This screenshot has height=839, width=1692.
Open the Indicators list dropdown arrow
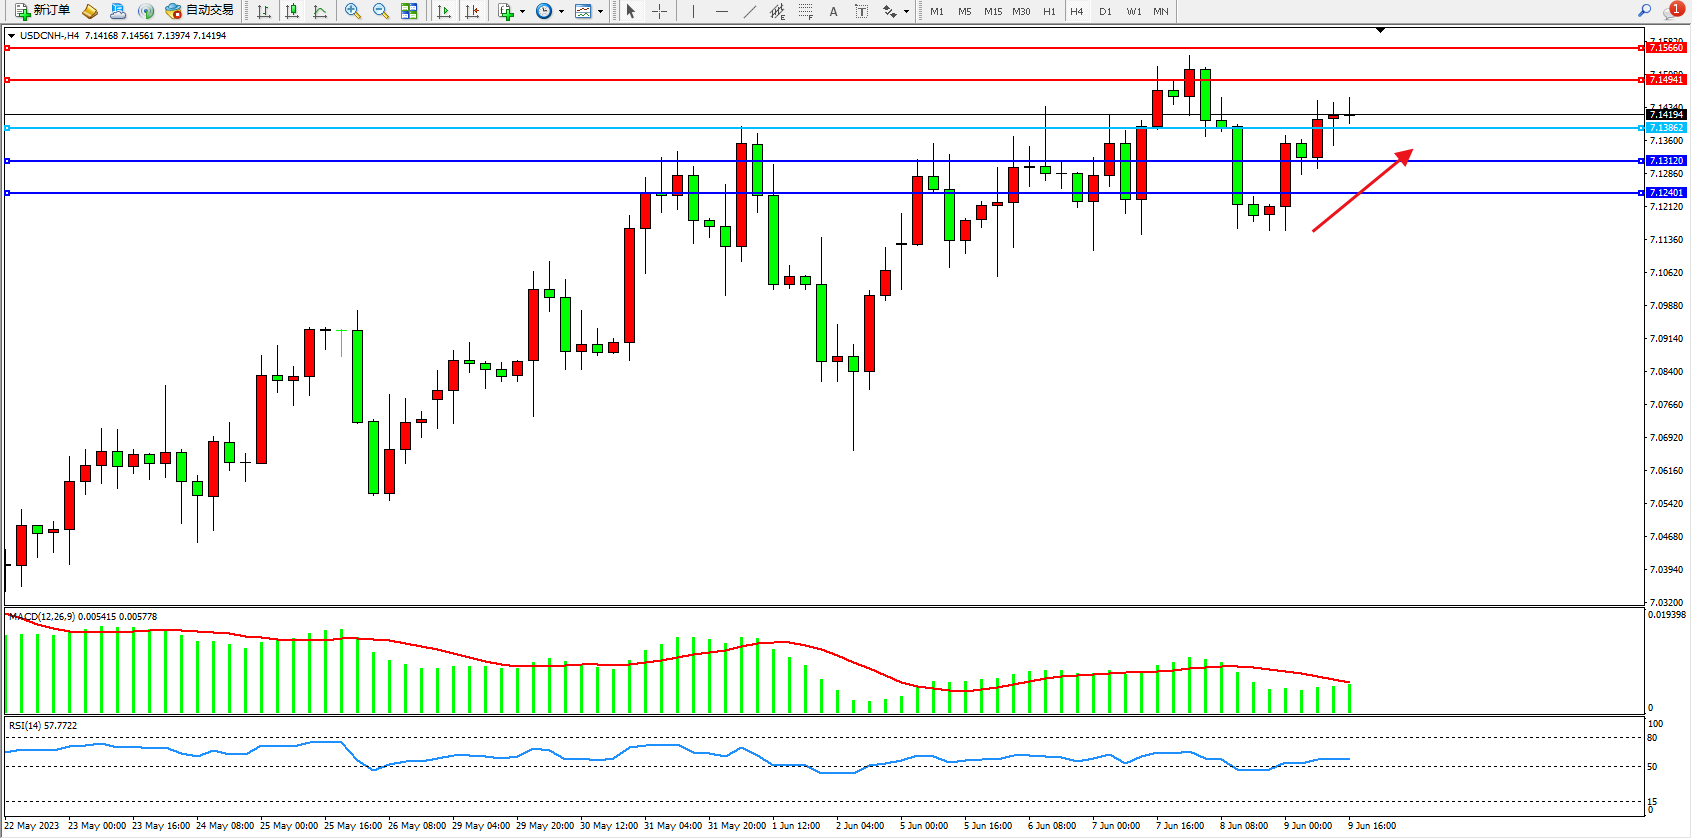(522, 12)
